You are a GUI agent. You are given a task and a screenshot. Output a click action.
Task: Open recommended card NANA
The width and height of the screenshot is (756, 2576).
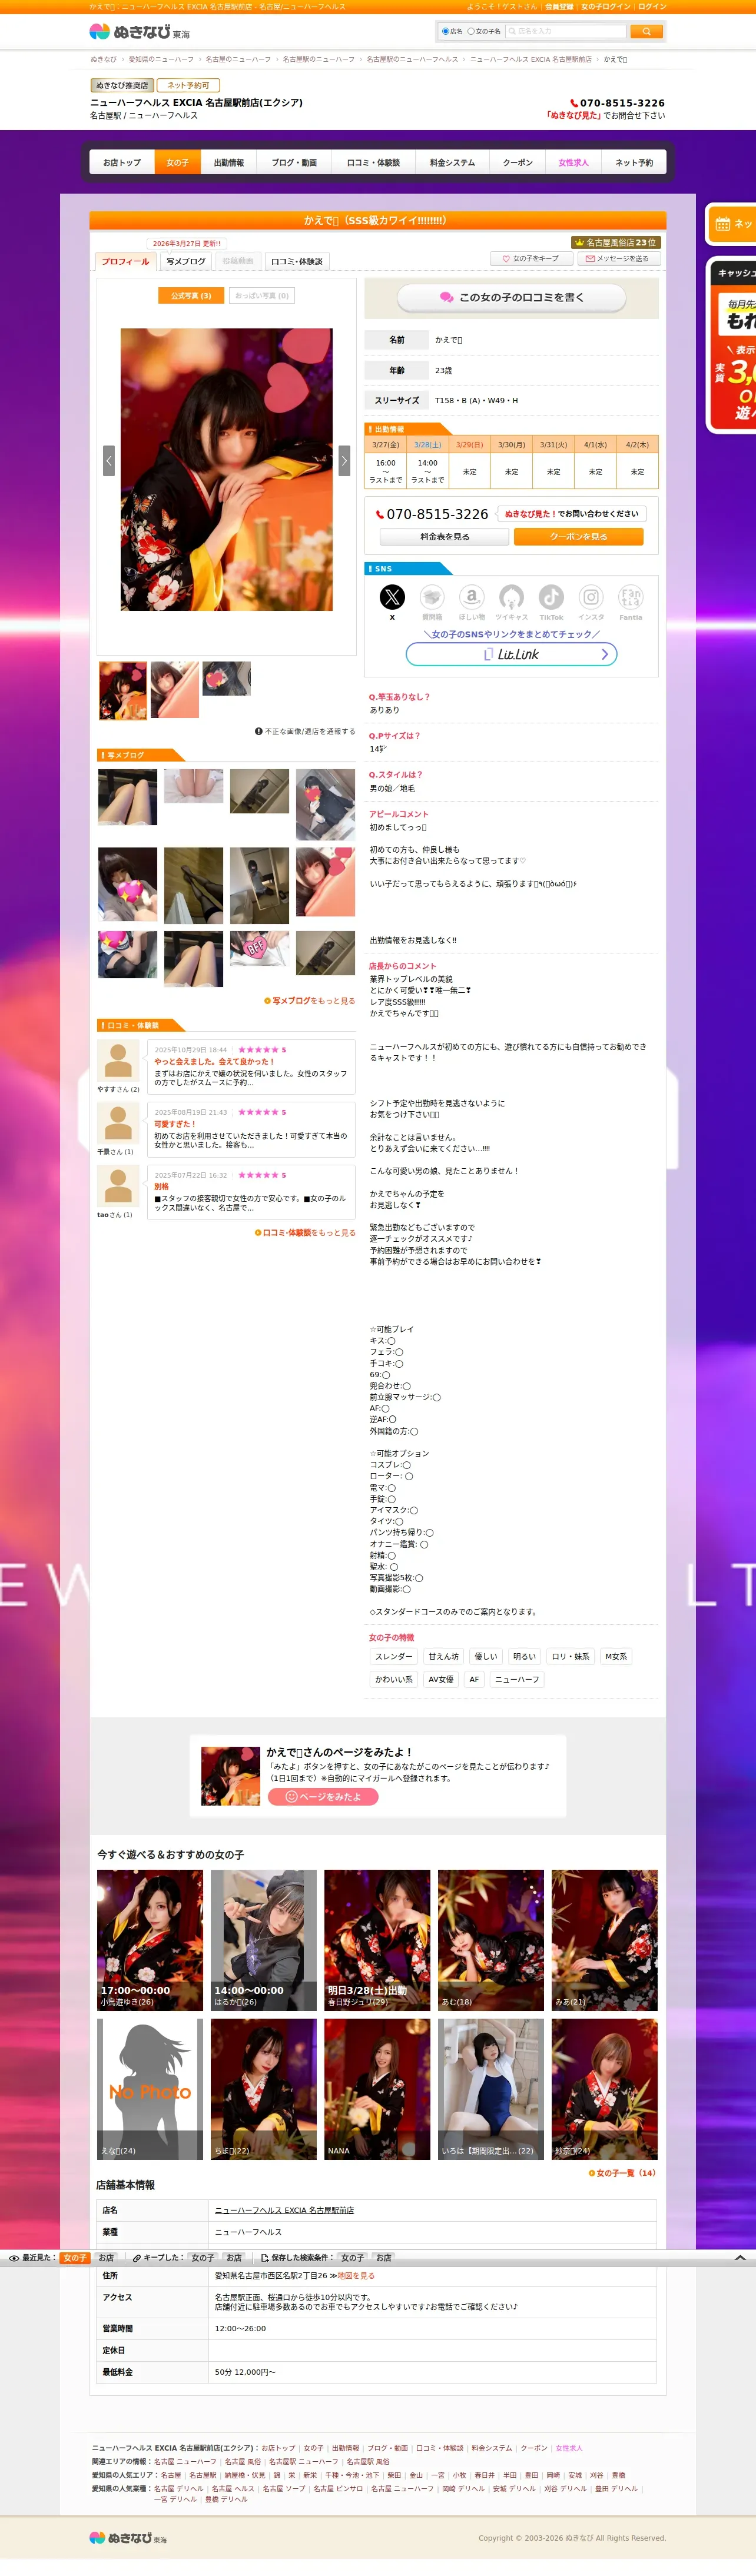(x=377, y=2089)
